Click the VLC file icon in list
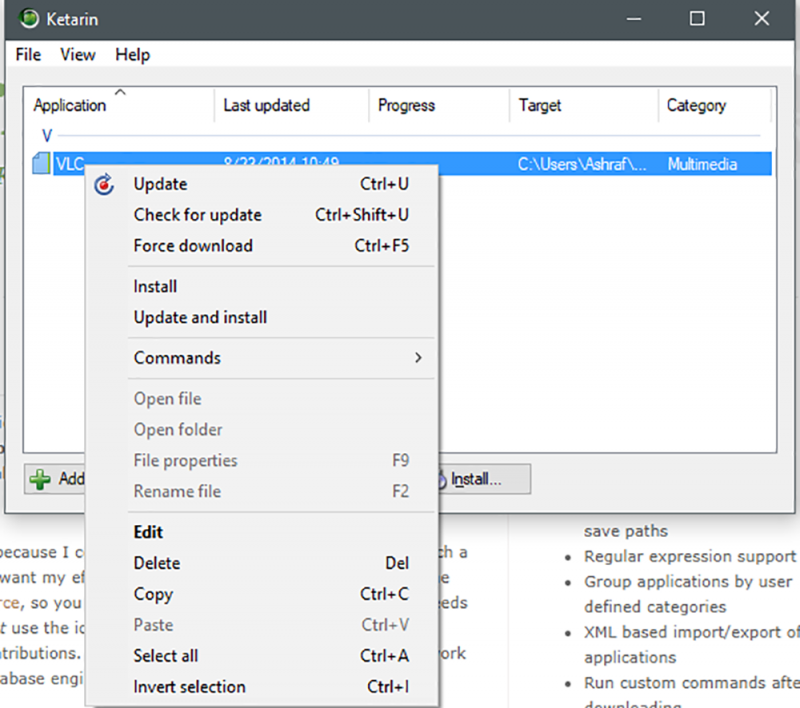The image size is (800, 708). point(41,164)
